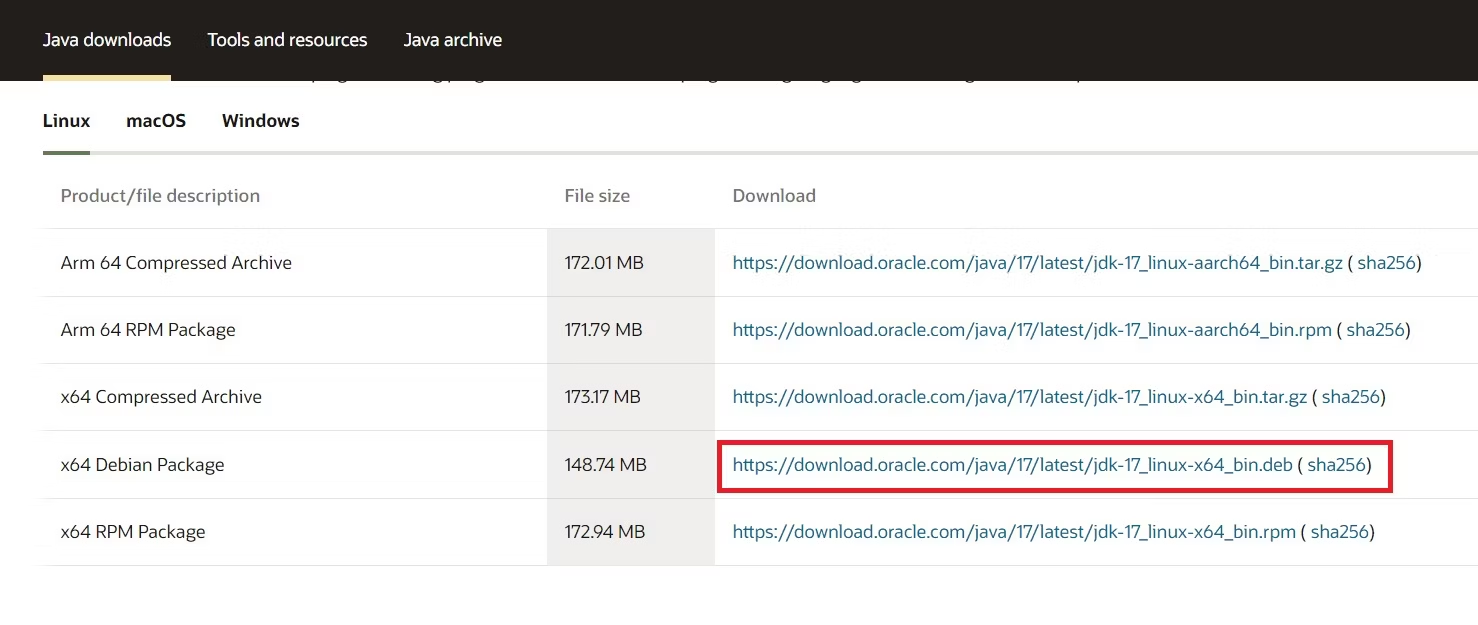Click the 'Arm 64 Compressed Archive' description
This screenshot has height=625, width=1478.
tap(176, 263)
